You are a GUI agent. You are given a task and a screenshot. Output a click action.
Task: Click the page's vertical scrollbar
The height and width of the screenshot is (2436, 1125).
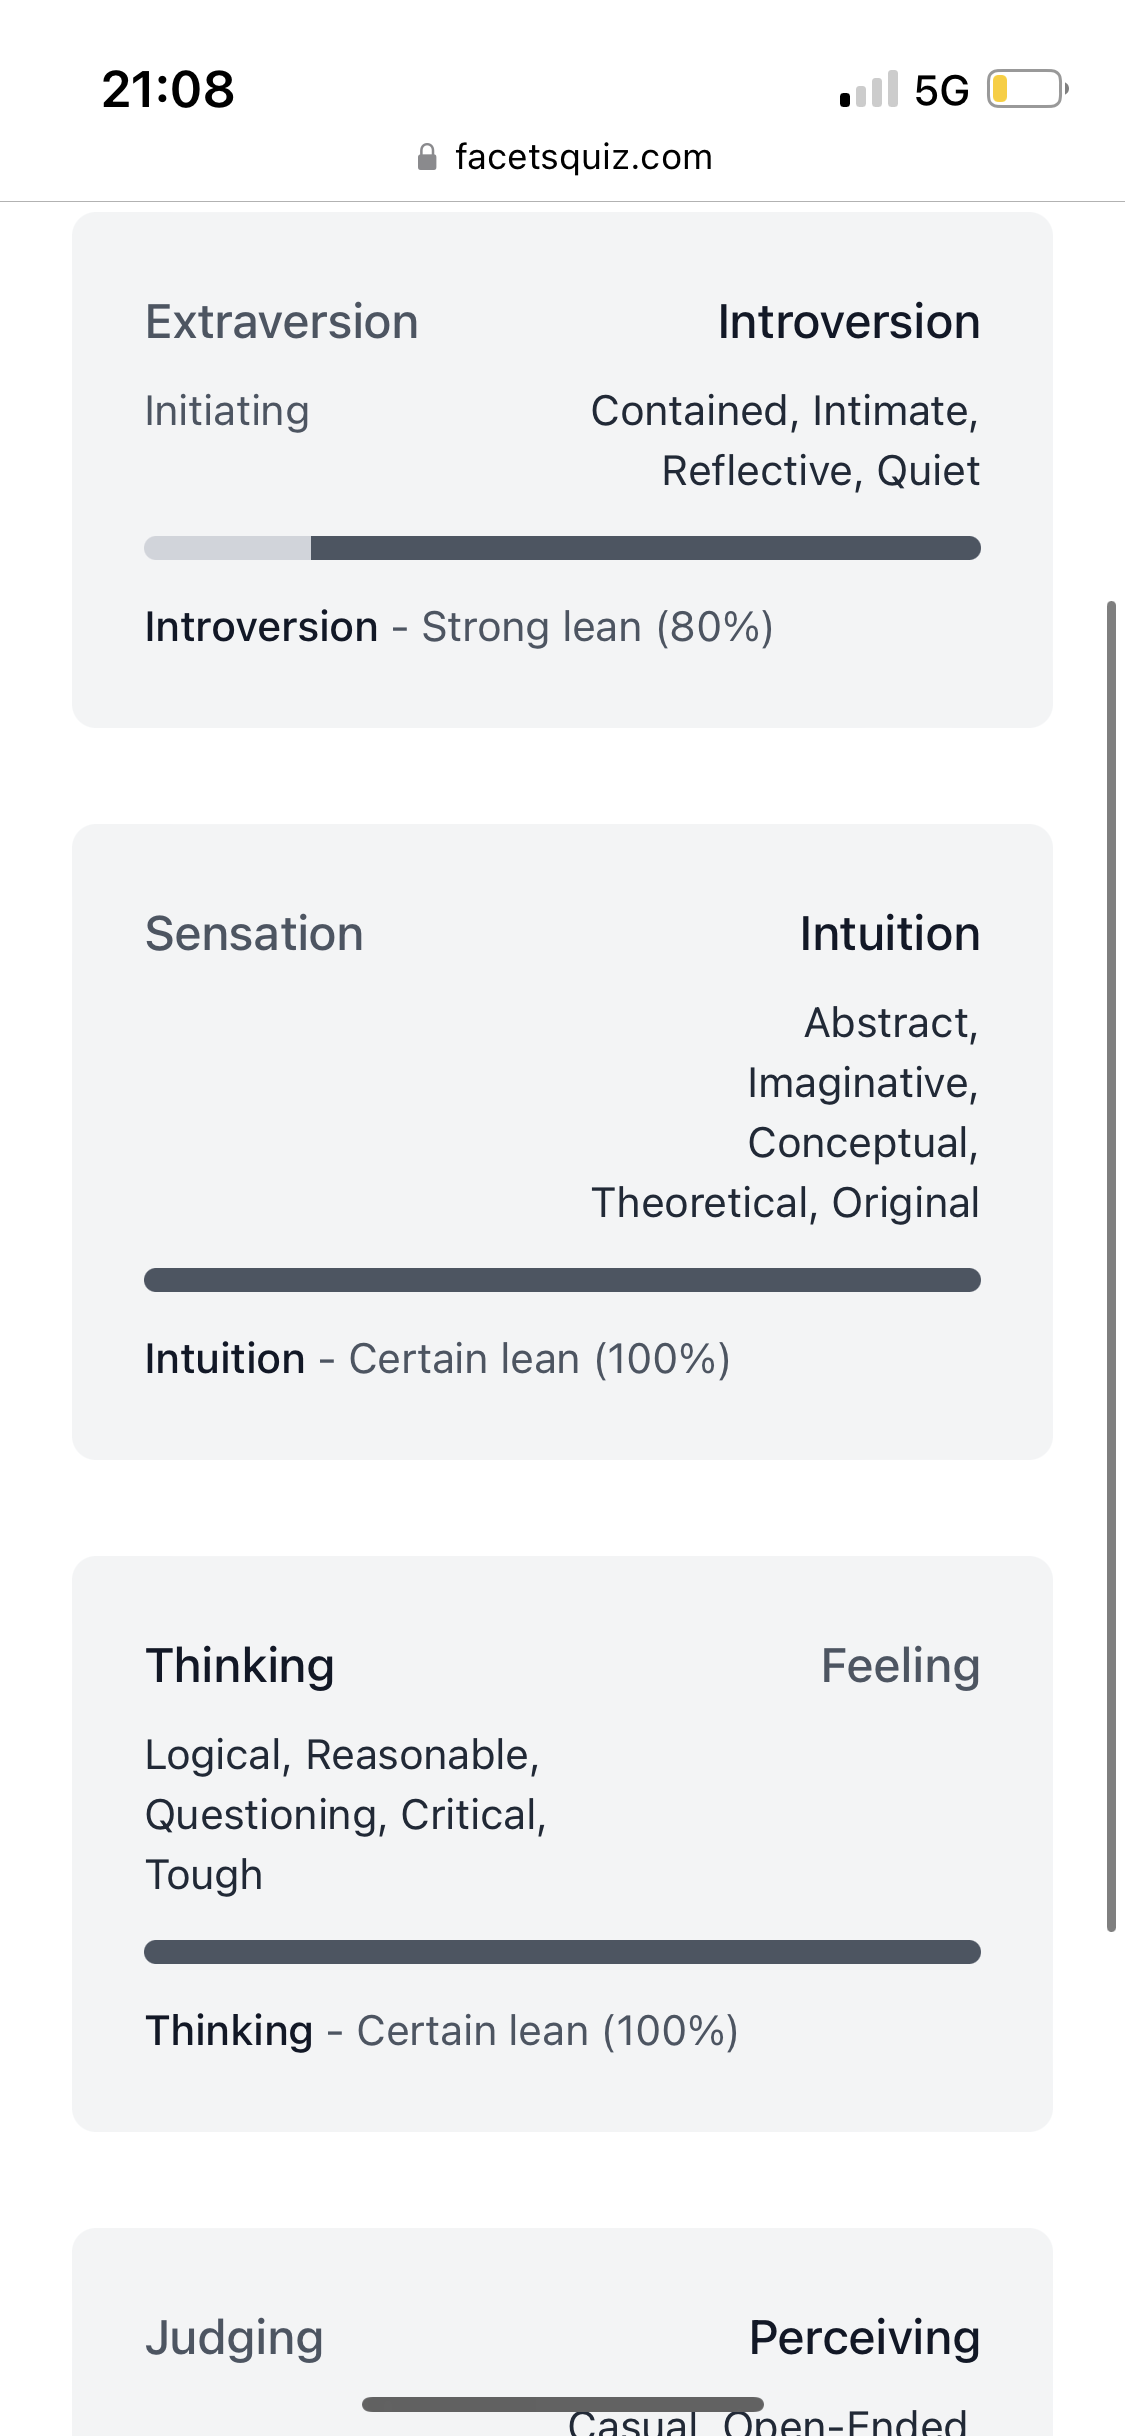tap(1111, 1265)
